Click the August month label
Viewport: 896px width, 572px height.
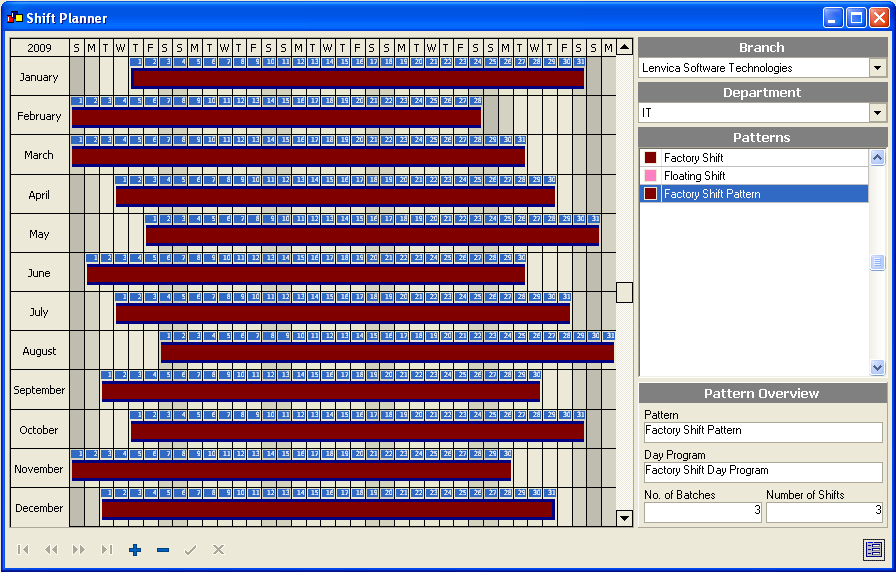click(39, 351)
